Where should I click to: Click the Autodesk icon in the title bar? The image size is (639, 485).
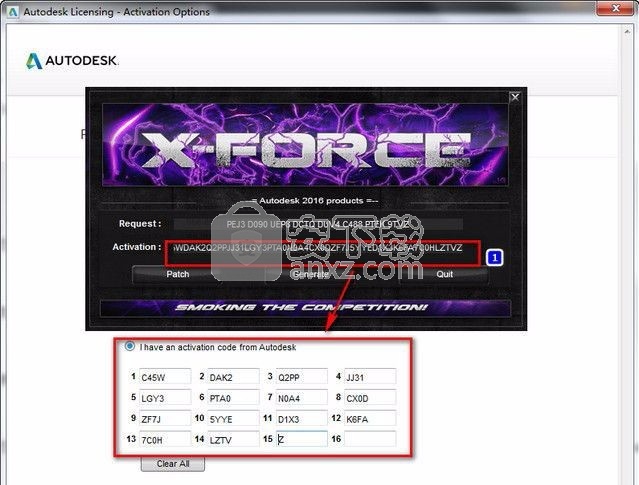(13, 12)
